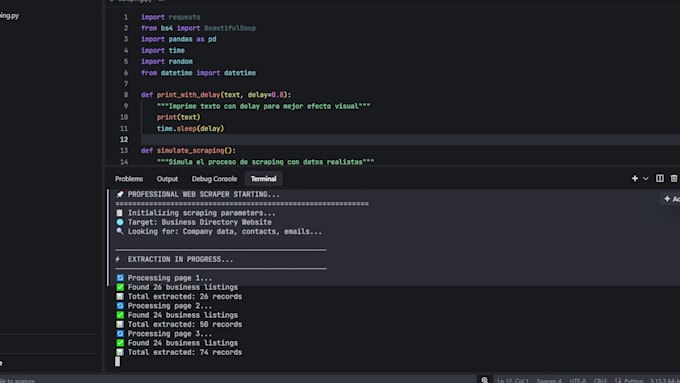Viewport: 680px width, 383px height.
Task: Select the Python language mode in status bar
Action: pyautogui.click(x=633, y=380)
